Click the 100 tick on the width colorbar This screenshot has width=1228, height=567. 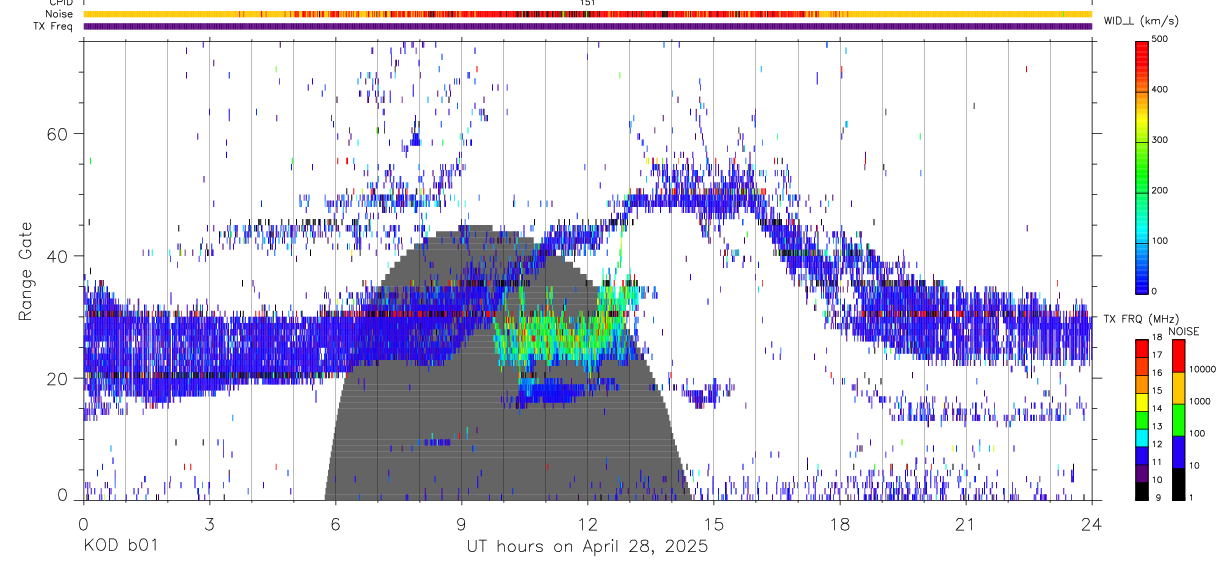1162,240
